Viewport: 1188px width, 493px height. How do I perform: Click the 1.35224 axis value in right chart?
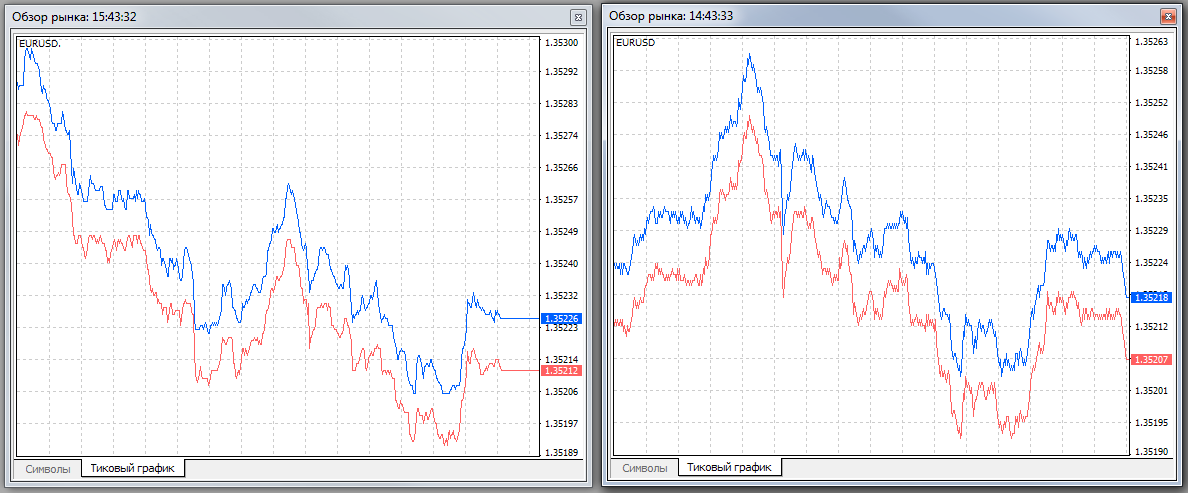click(1150, 263)
